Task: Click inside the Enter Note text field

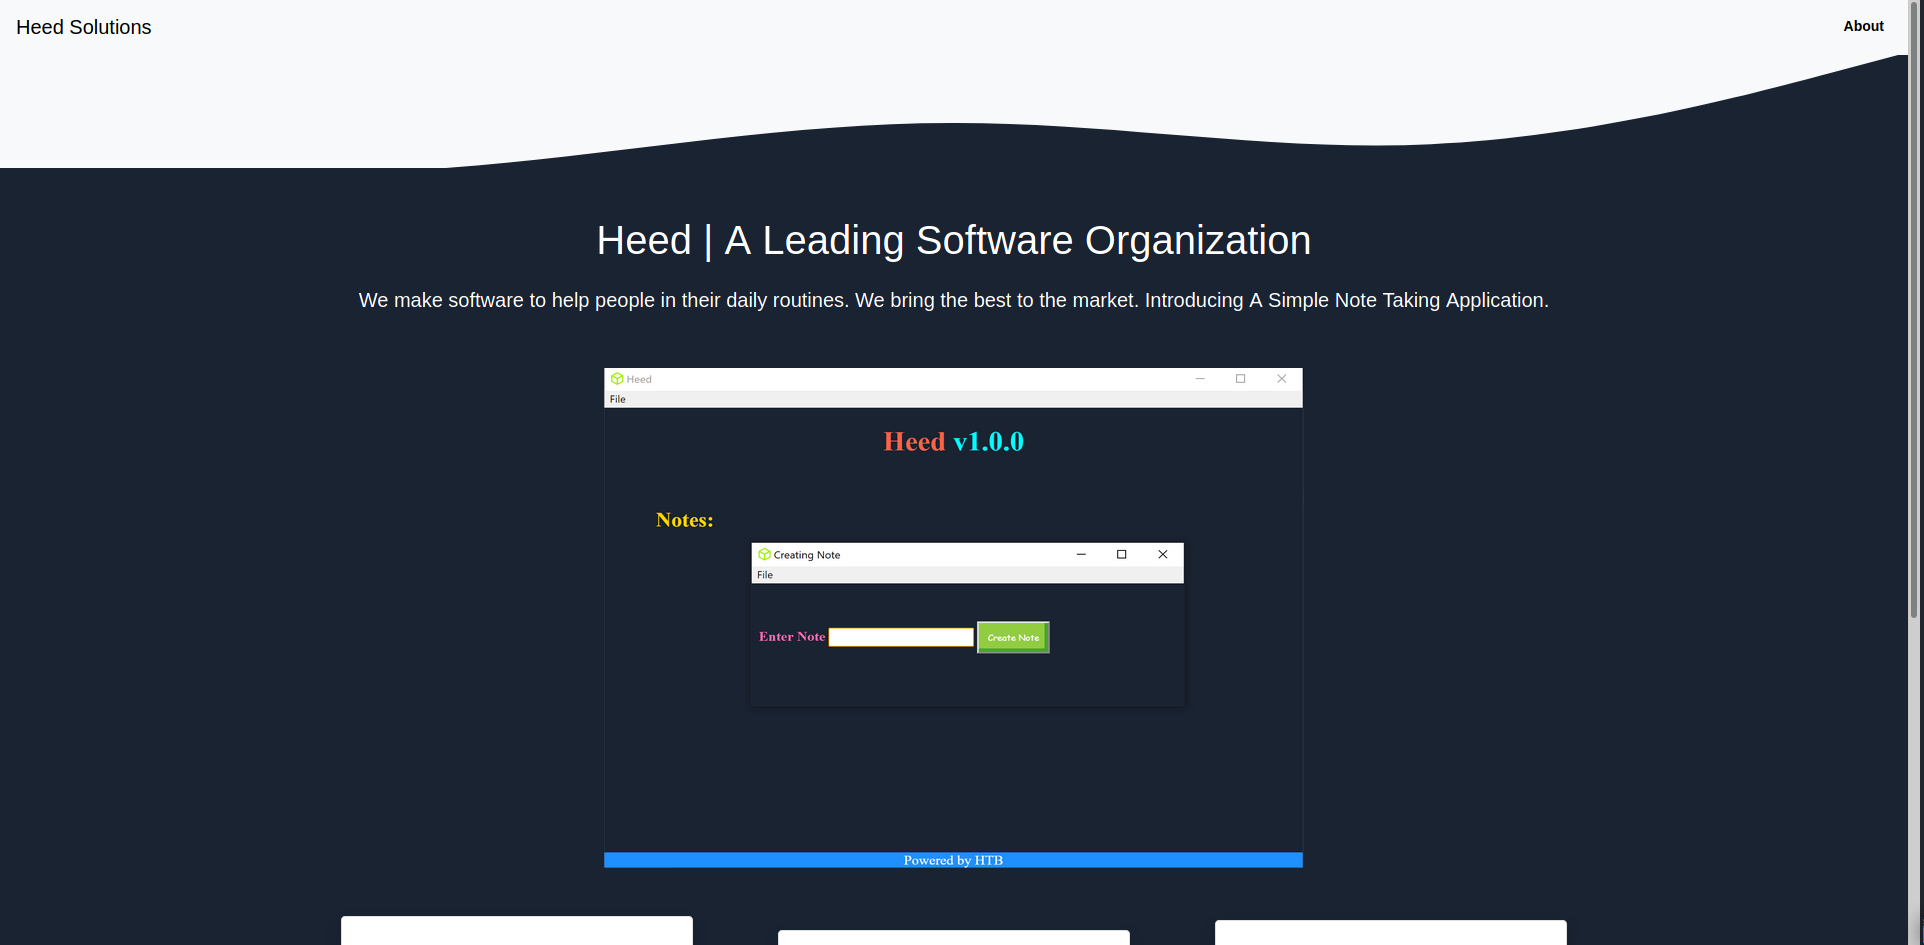Action: (900, 637)
